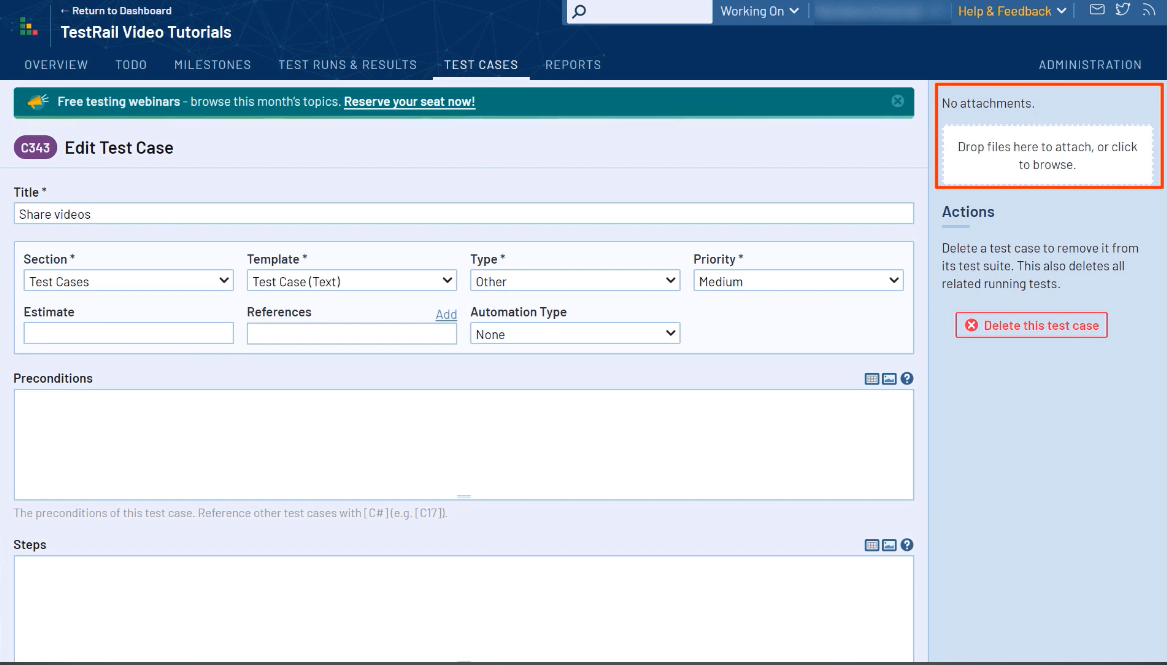Click the RSS feed icon
Screen dimensions: 1167x665
click(1149, 11)
